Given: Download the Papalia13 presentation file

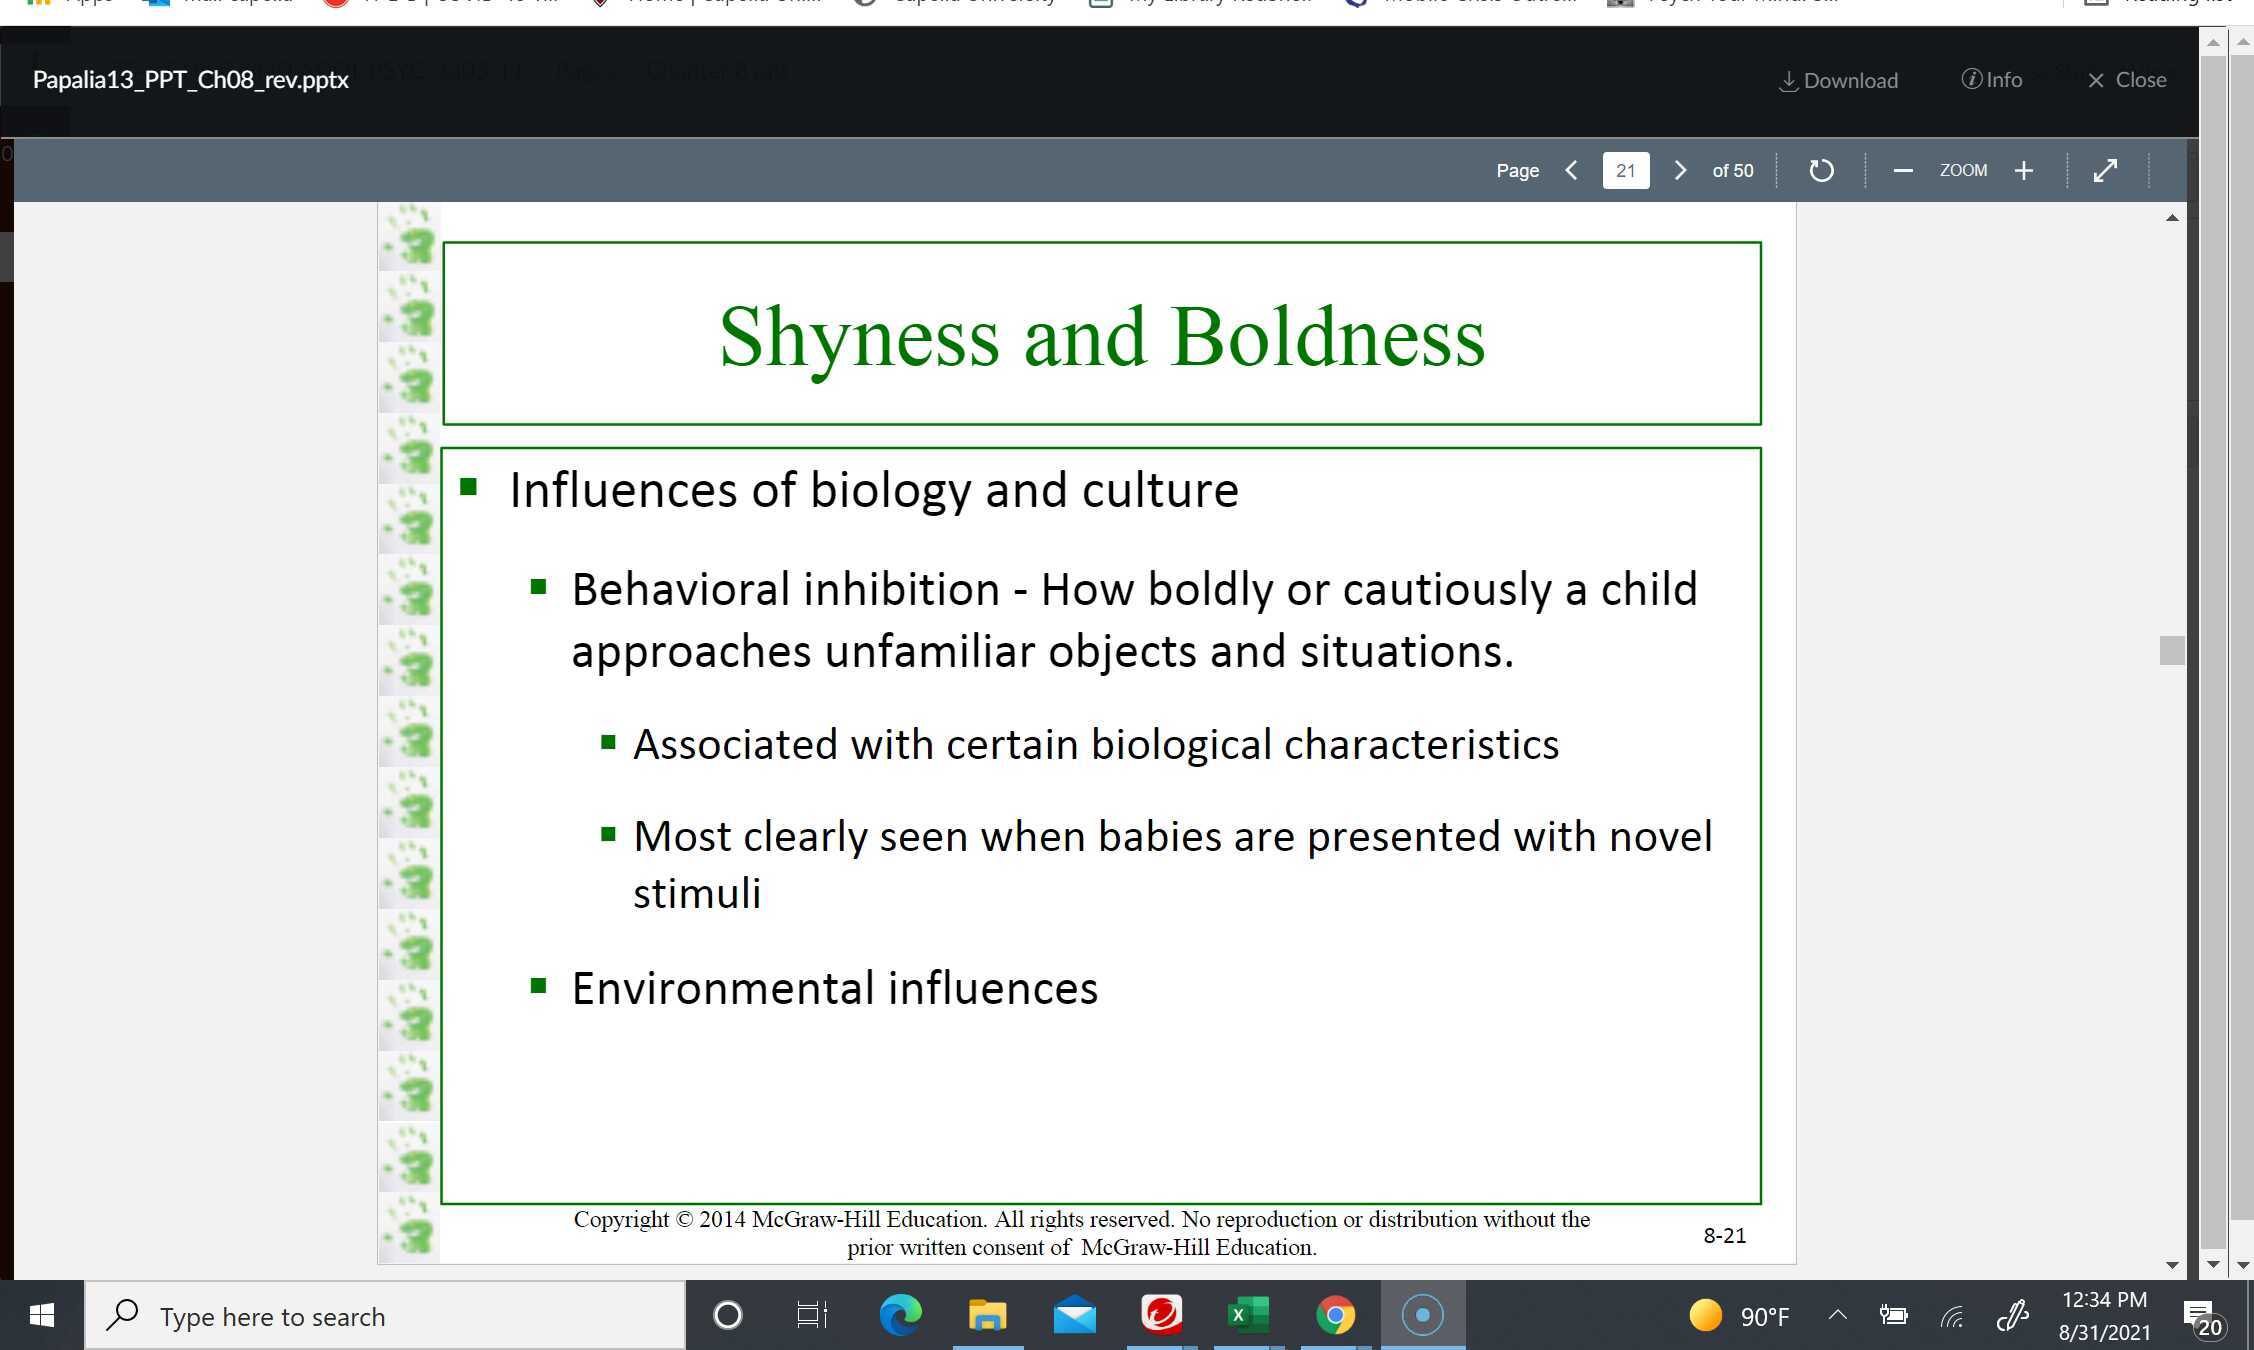Looking at the screenshot, I should 1838,80.
